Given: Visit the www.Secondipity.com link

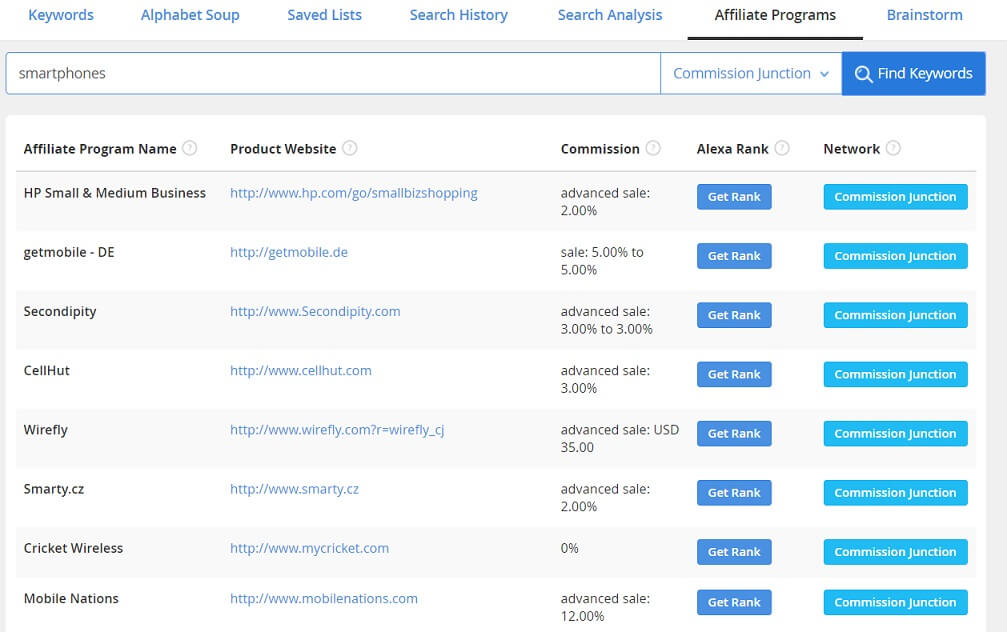Looking at the screenshot, I should [315, 312].
